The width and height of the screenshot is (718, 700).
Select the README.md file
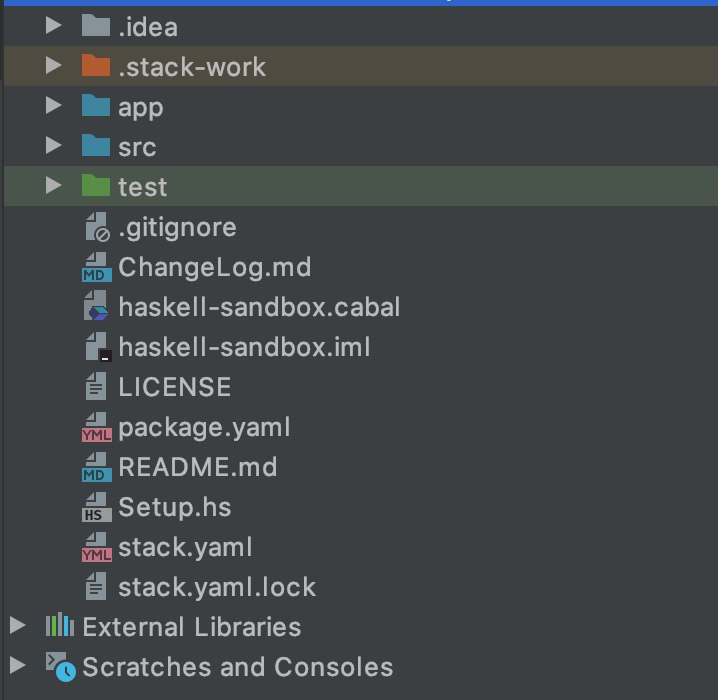click(197, 467)
